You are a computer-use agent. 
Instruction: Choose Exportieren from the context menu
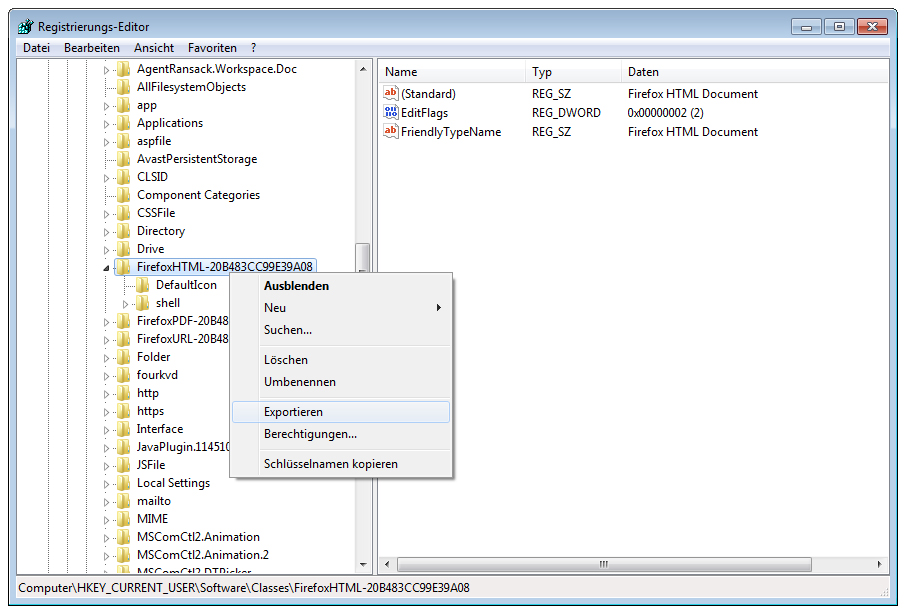point(293,412)
